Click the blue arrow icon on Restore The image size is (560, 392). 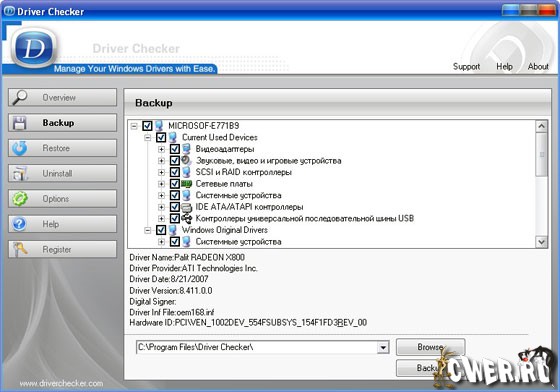(19, 148)
